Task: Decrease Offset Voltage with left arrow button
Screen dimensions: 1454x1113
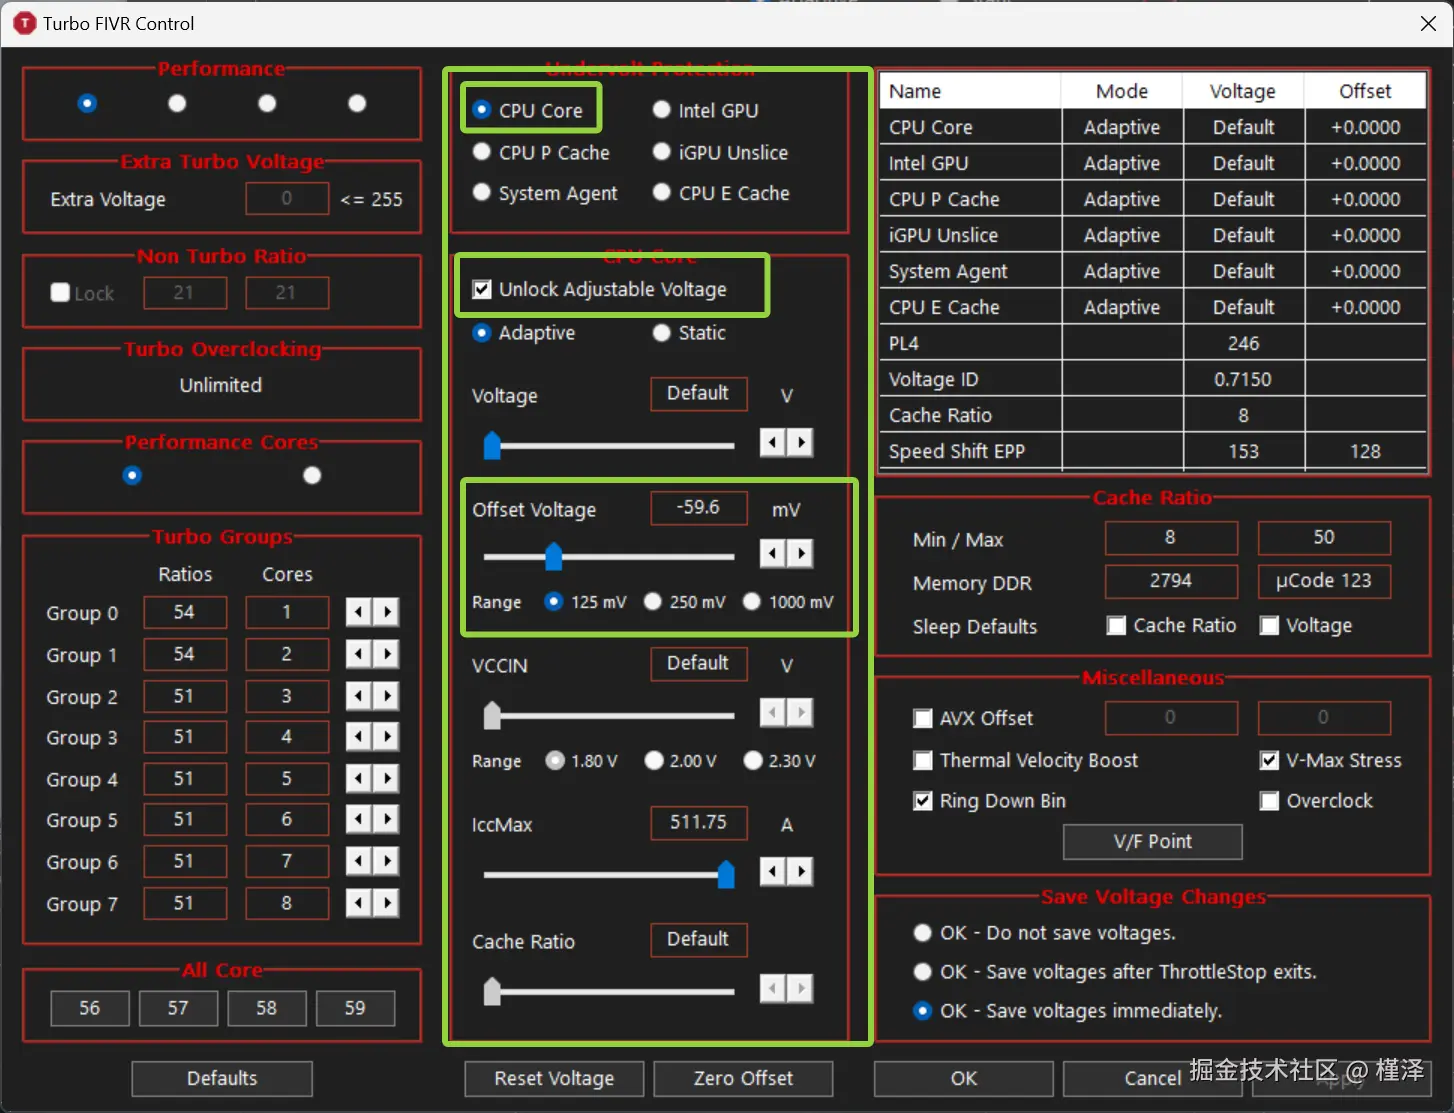Action: pos(773,554)
